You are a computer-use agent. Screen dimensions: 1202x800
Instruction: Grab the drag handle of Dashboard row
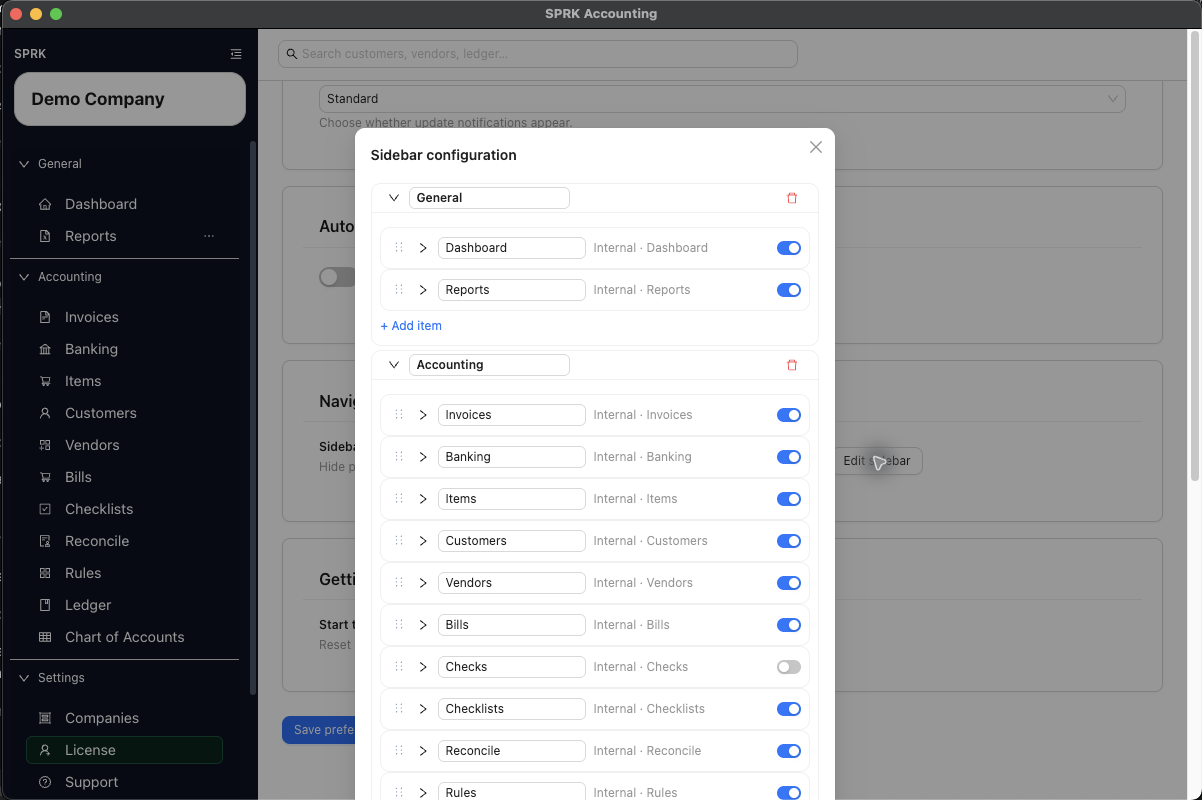[x=399, y=247]
